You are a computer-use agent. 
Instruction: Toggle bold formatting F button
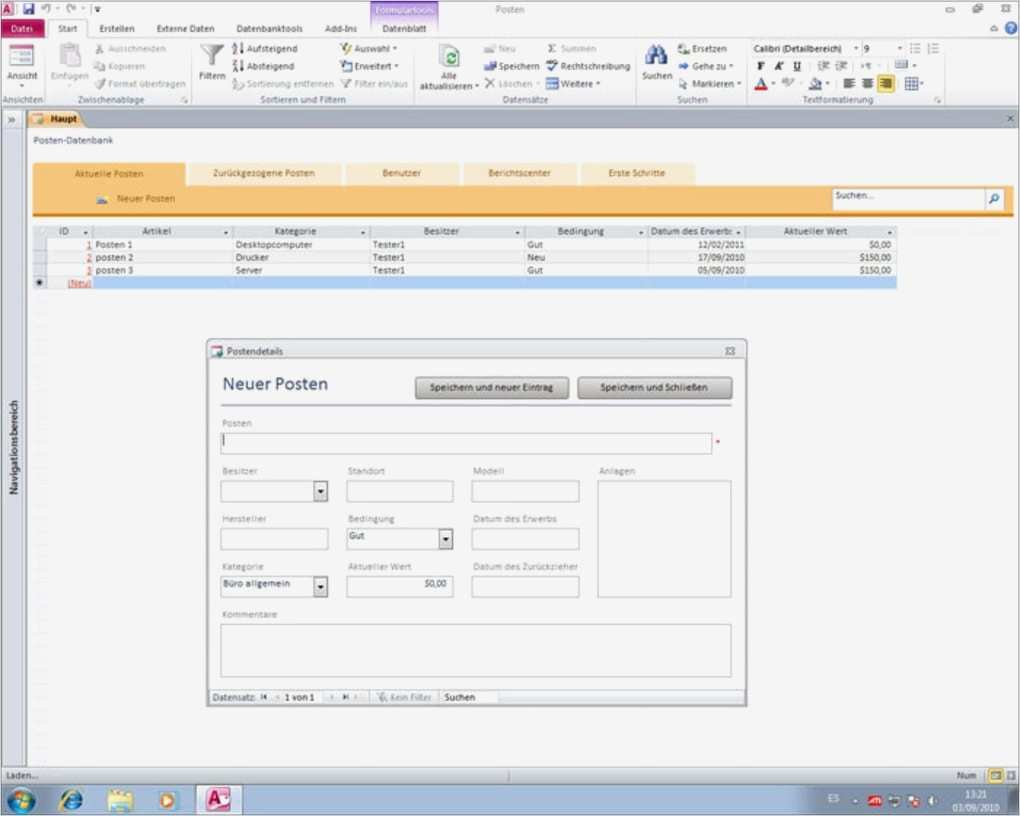coord(760,66)
